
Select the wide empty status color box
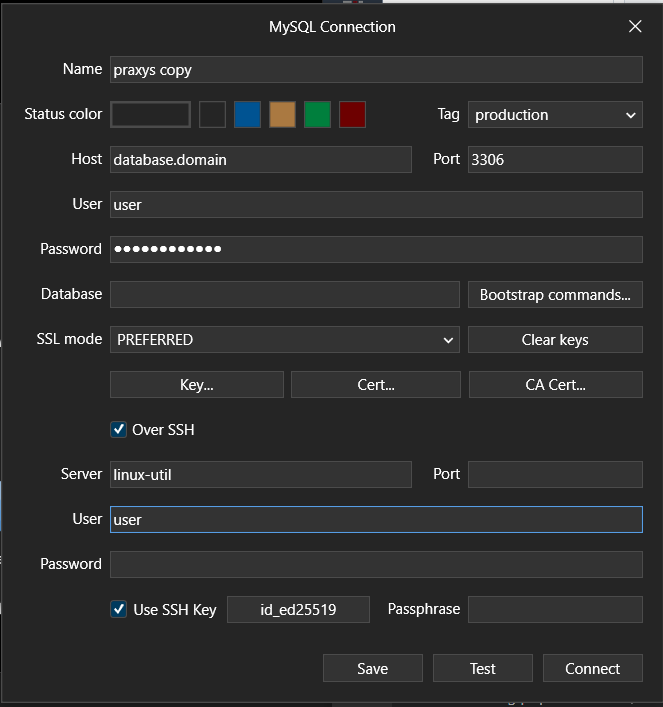[150, 115]
